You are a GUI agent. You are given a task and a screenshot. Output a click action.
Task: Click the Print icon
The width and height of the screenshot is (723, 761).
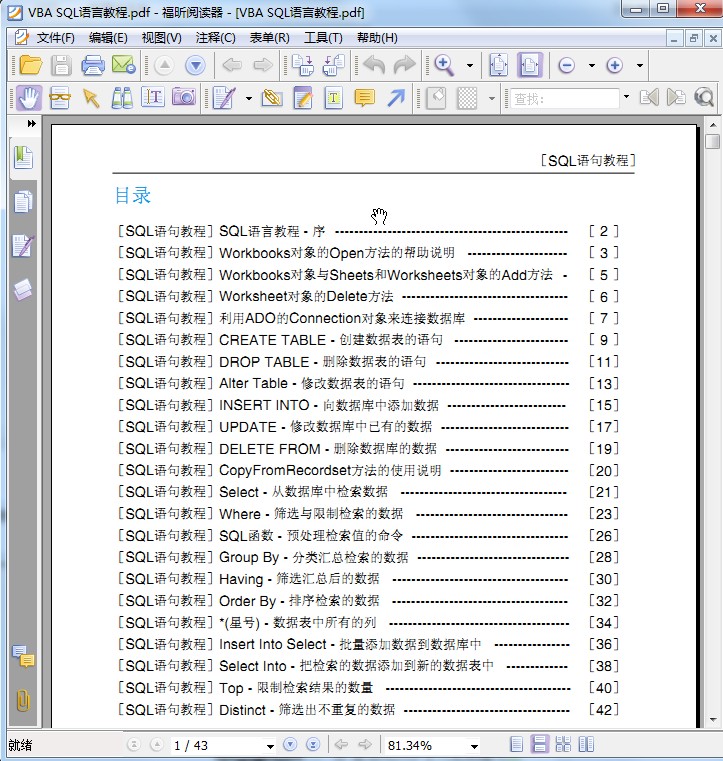[x=92, y=65]
